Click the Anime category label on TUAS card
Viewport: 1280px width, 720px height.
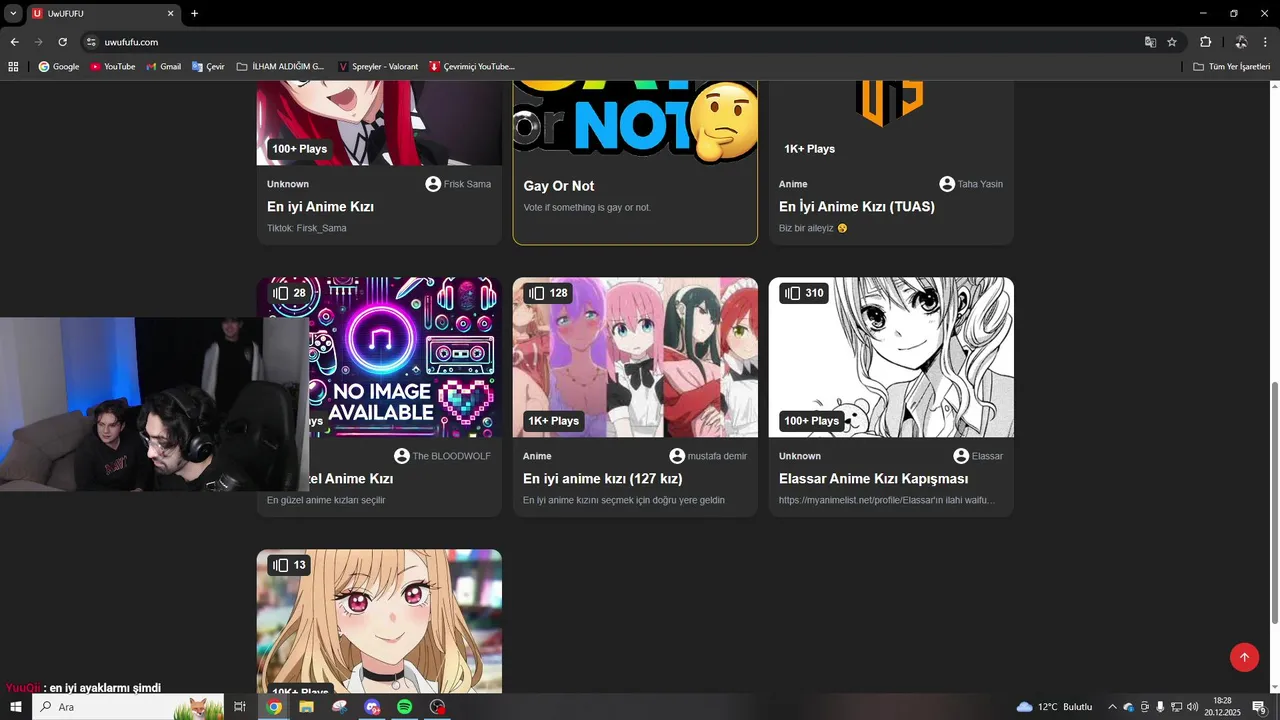[x=793, y=184]
